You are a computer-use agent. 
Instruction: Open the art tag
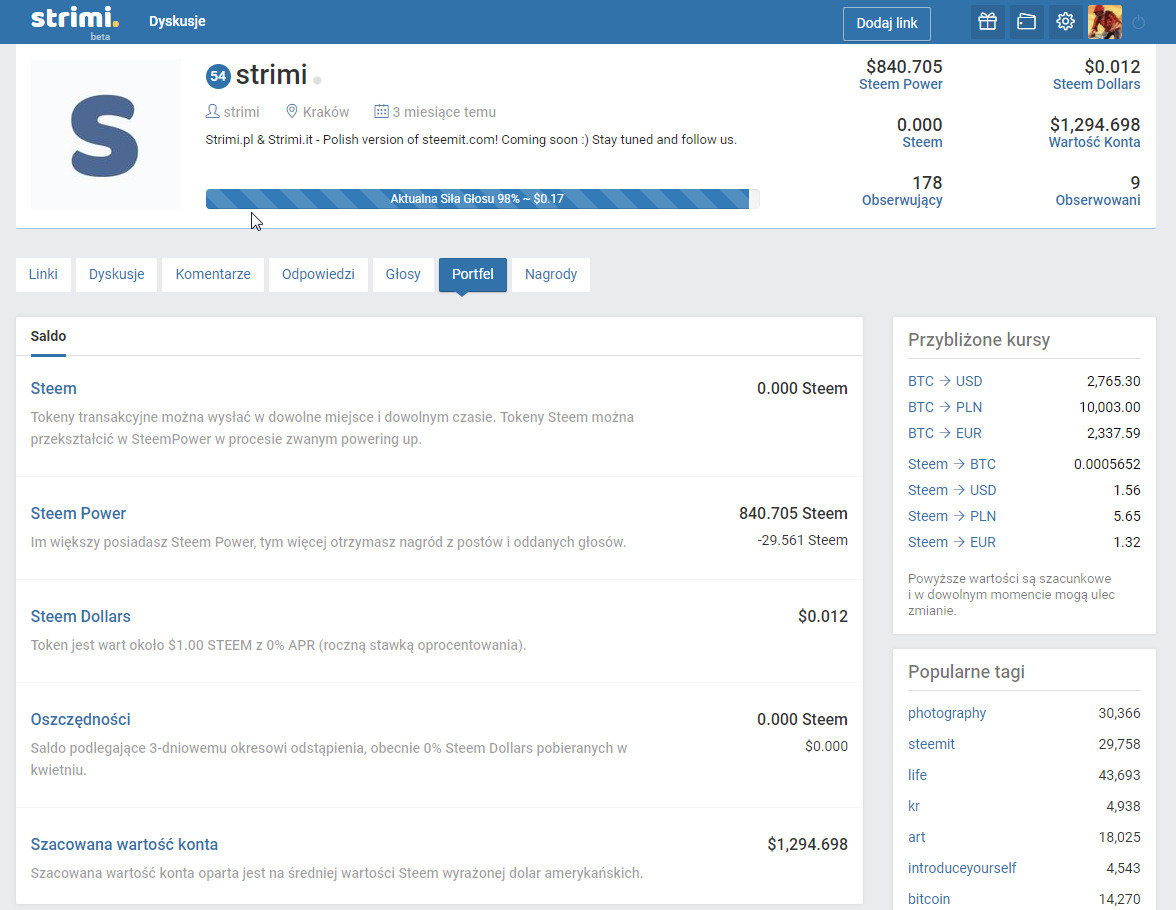tap(916, 836)
